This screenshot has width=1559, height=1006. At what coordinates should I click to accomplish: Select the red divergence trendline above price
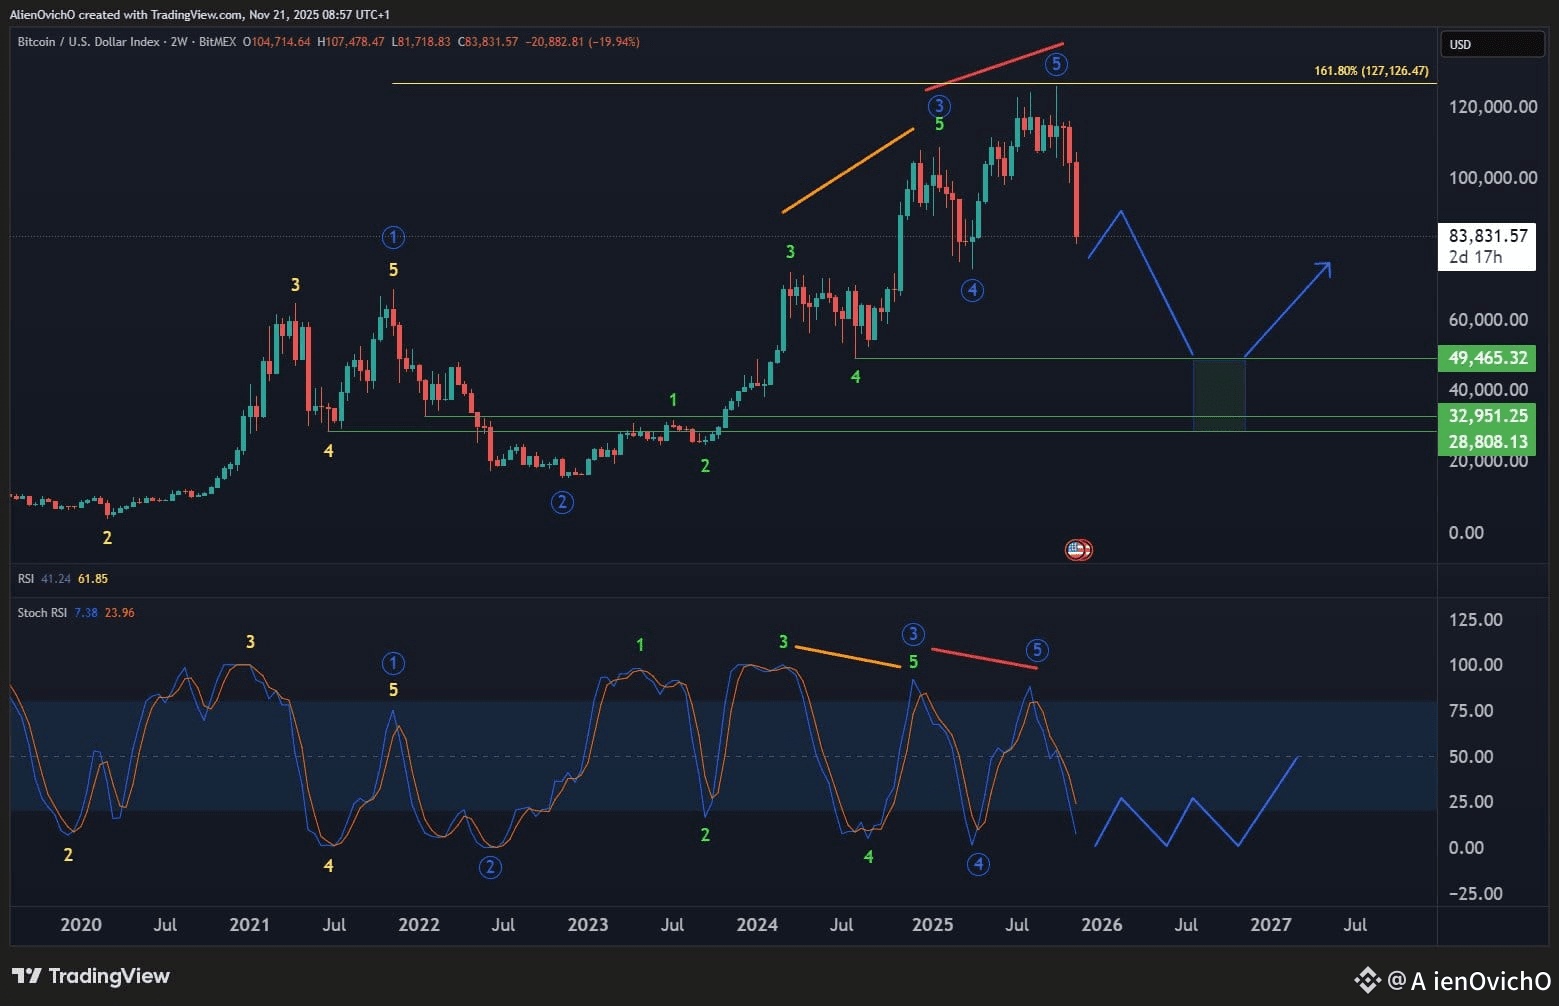coord(993,67)
